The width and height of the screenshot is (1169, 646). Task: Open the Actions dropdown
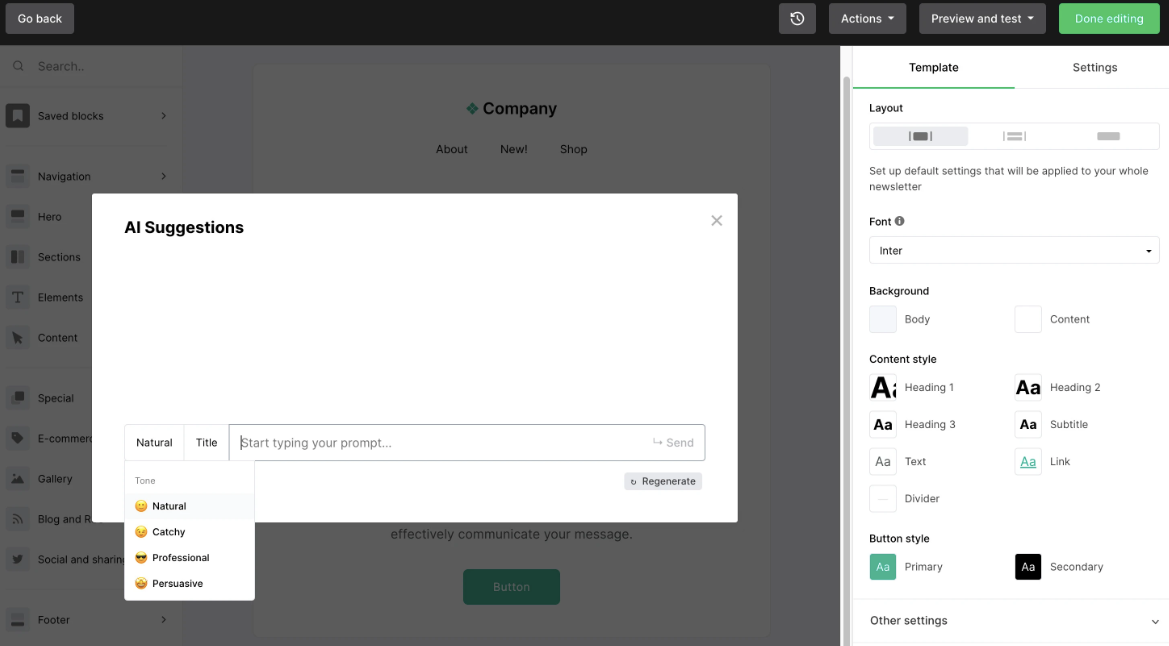(x=867, y=19)
